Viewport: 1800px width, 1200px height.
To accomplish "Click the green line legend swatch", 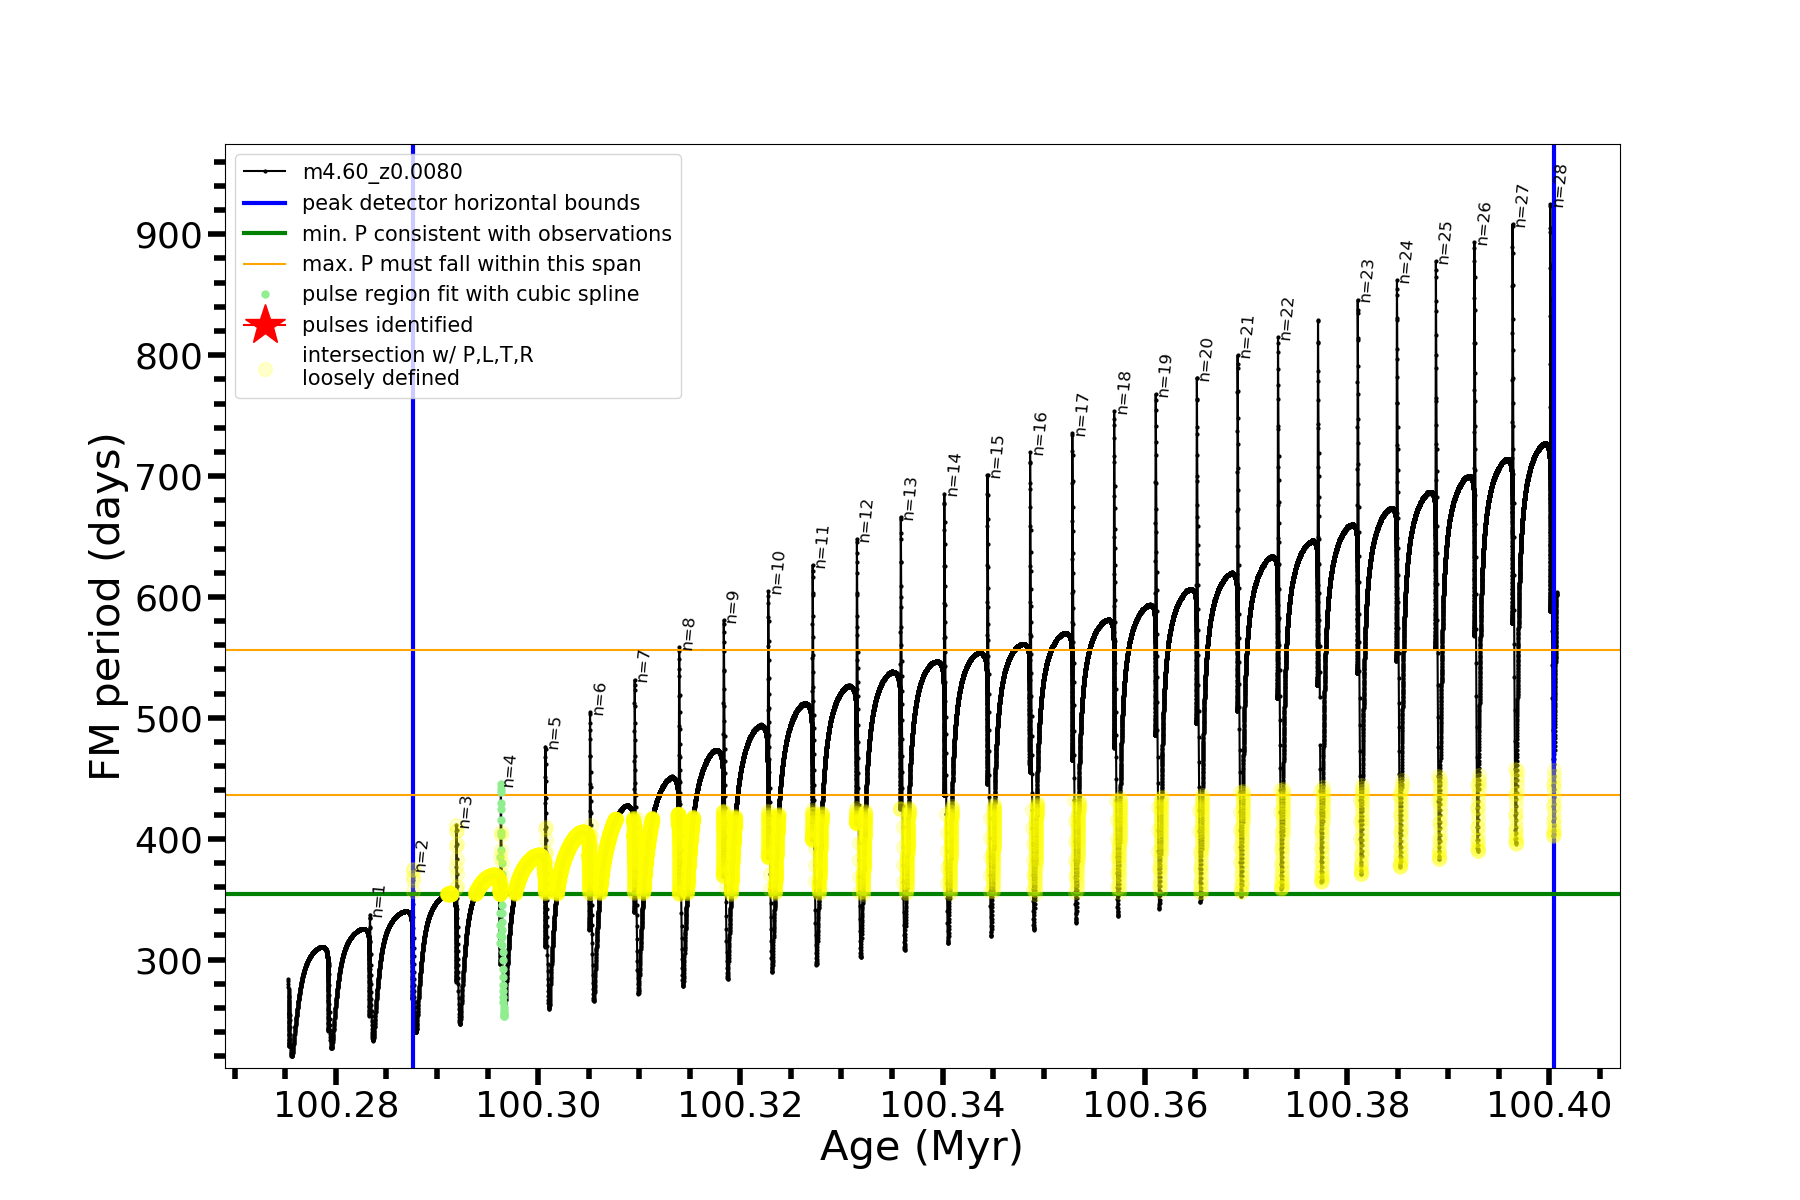I will 265,234.
